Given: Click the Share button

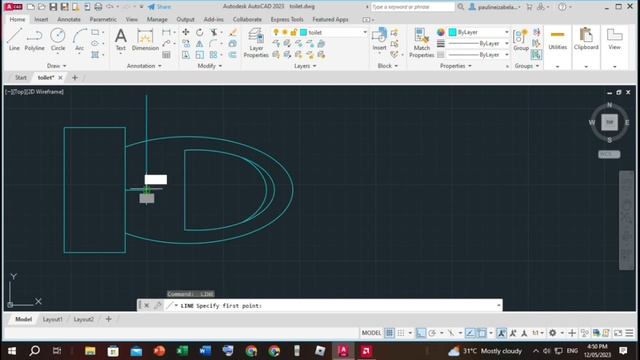Looking at the screenshot, I should click(160, 7).
